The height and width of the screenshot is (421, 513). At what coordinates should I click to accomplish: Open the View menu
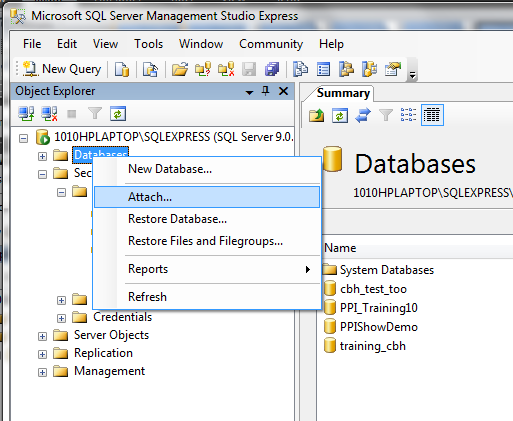pos(105,44)
